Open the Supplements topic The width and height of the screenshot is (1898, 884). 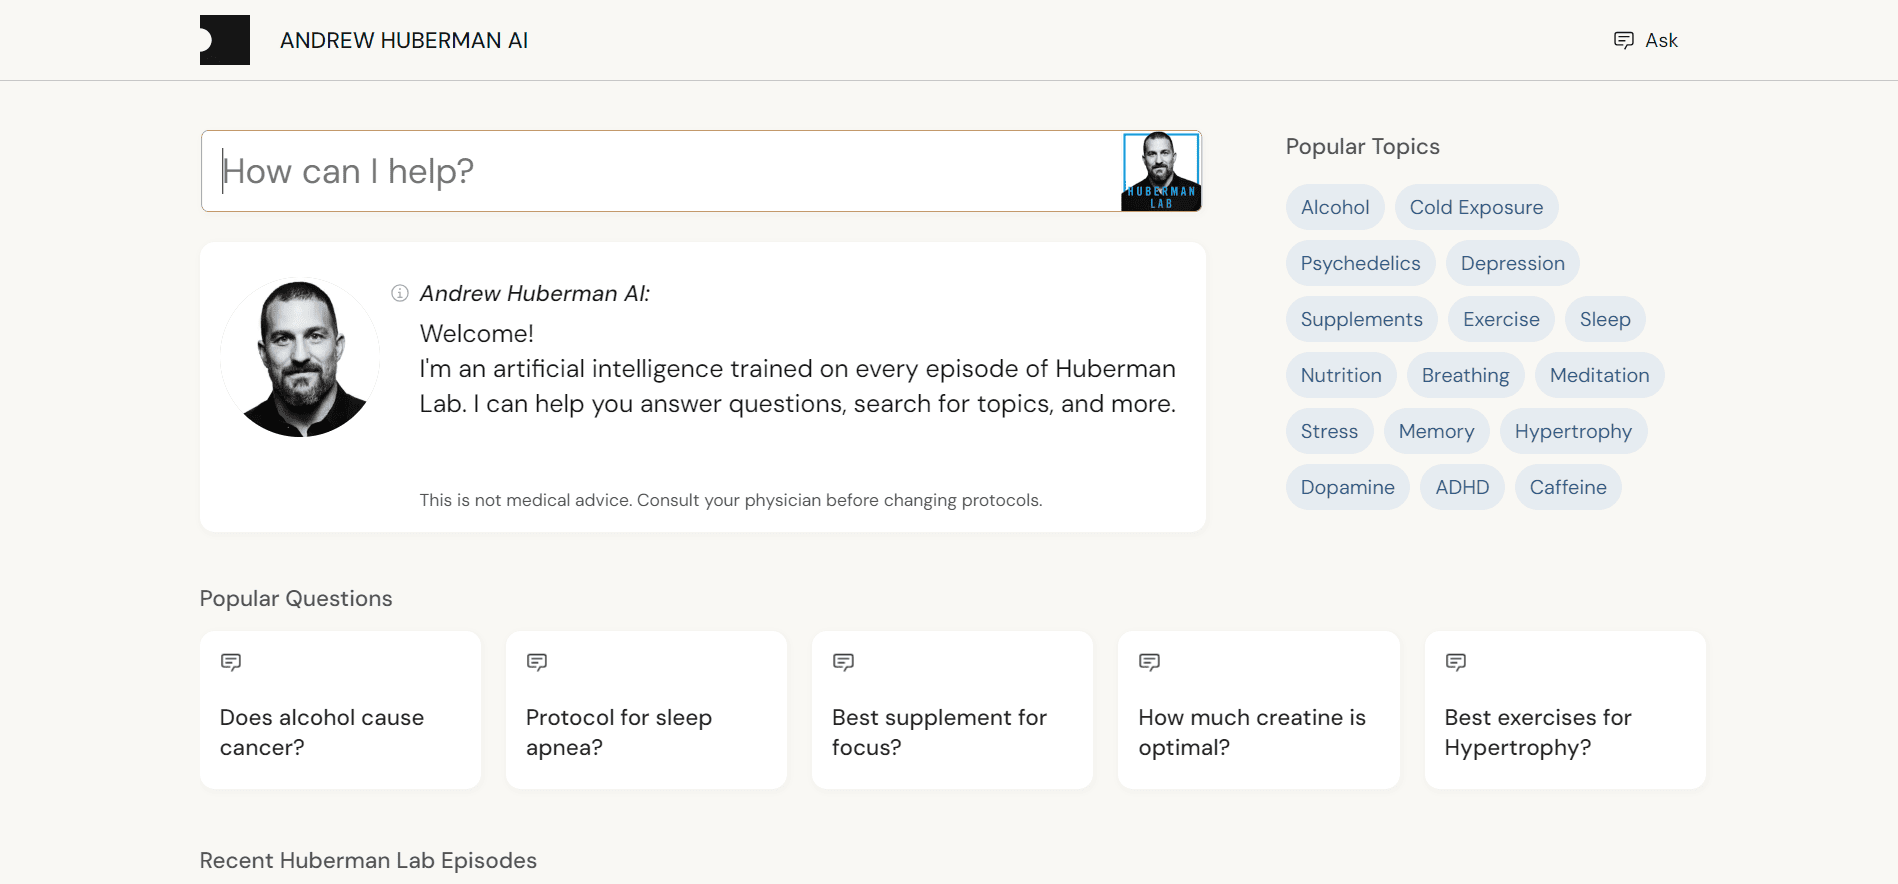click(x=1361, y=319)
